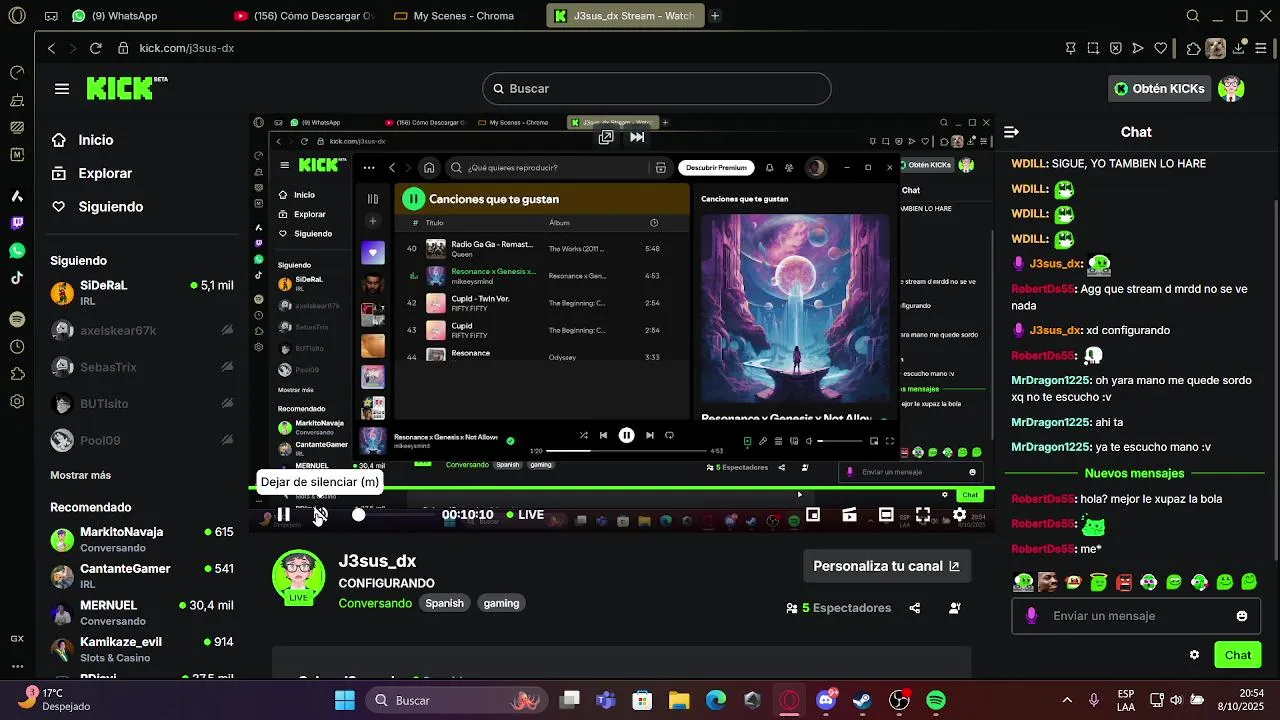Screen dimensions: 1280x720
Task: Focus the Buscar search field on Kick
Action: click(657, 89)
